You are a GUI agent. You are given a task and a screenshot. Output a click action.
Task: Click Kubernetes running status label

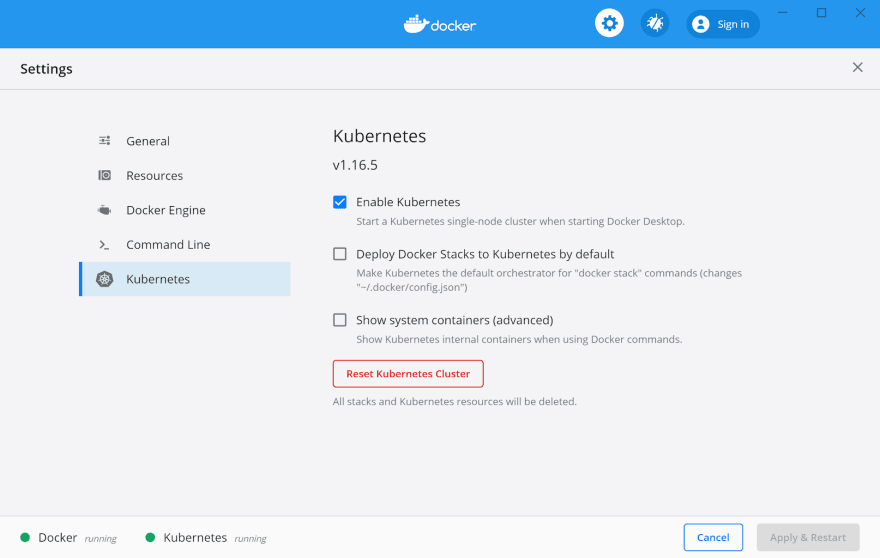(x=215, y=538)
